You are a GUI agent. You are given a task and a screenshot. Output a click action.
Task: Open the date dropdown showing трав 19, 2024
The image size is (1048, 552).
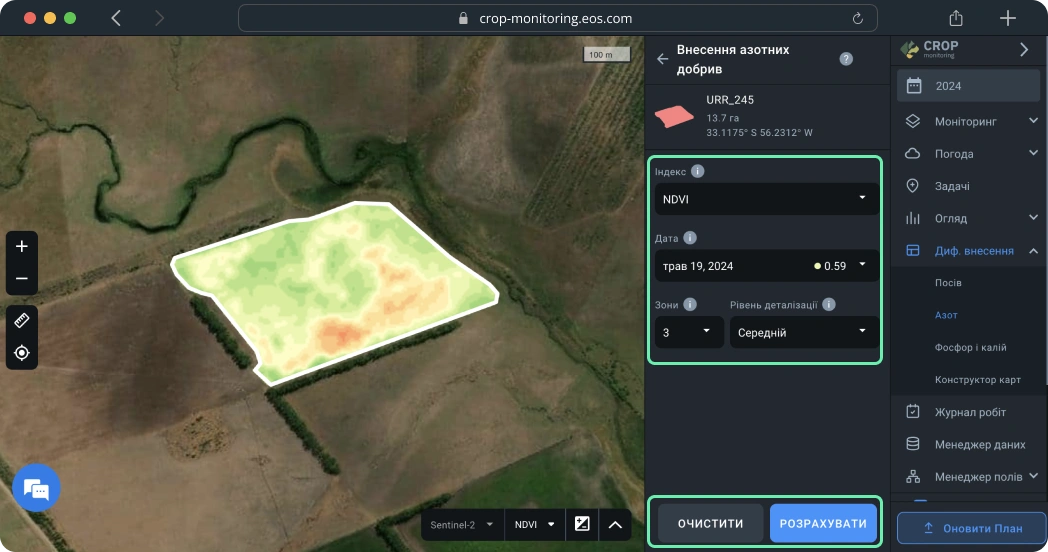click(765, 266)
